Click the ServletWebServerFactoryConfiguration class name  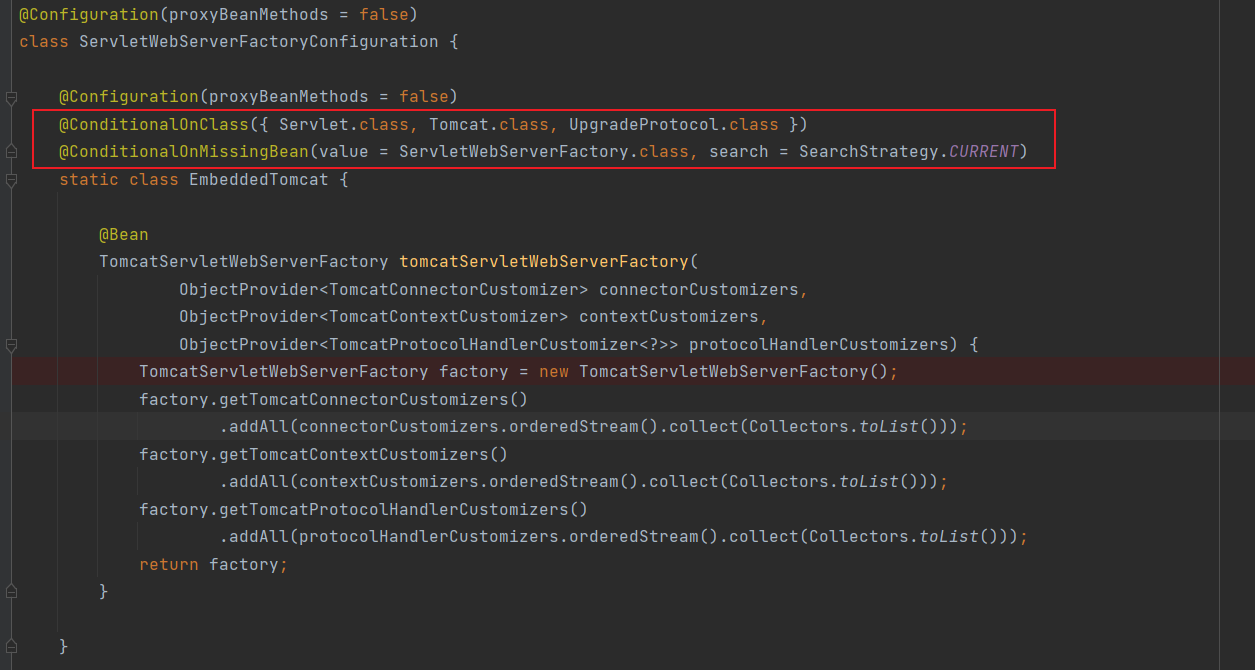[x=256, y=41]
